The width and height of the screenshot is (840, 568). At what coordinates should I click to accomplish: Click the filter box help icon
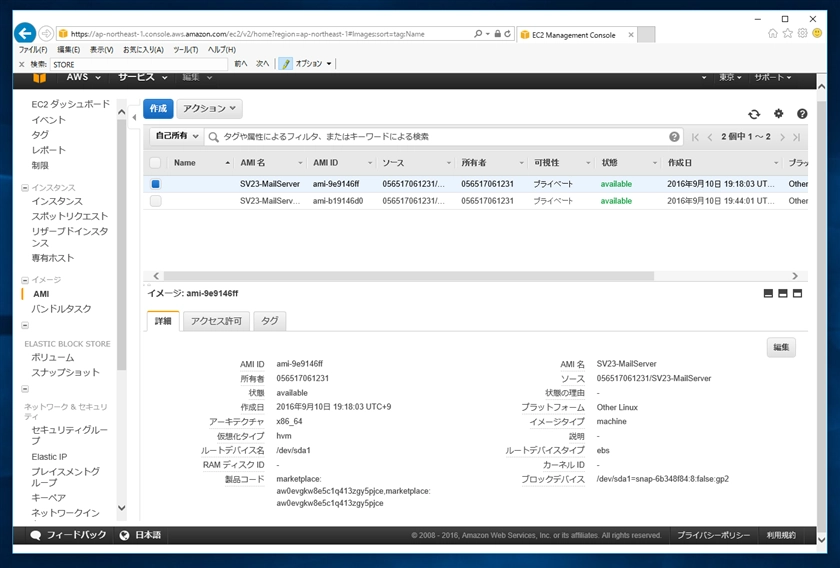674,137
